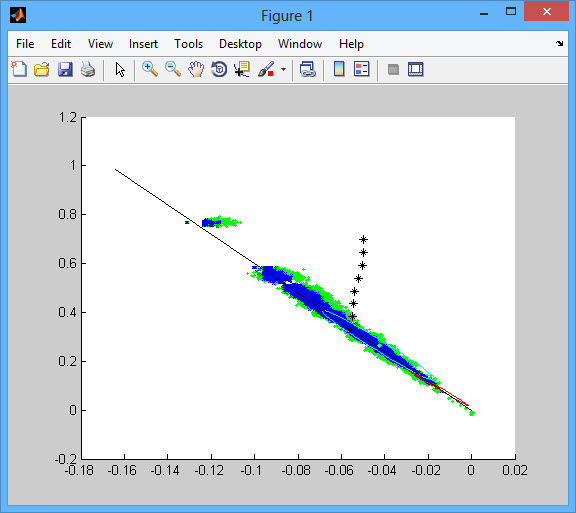Create a new figure with toolbar icon
This screenshot has height=513, width=576.
(19, 69)
